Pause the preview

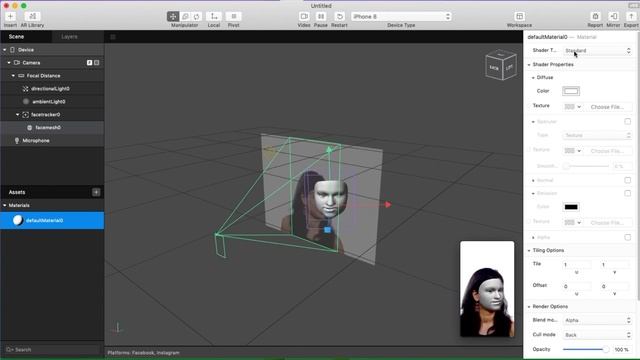321,16
